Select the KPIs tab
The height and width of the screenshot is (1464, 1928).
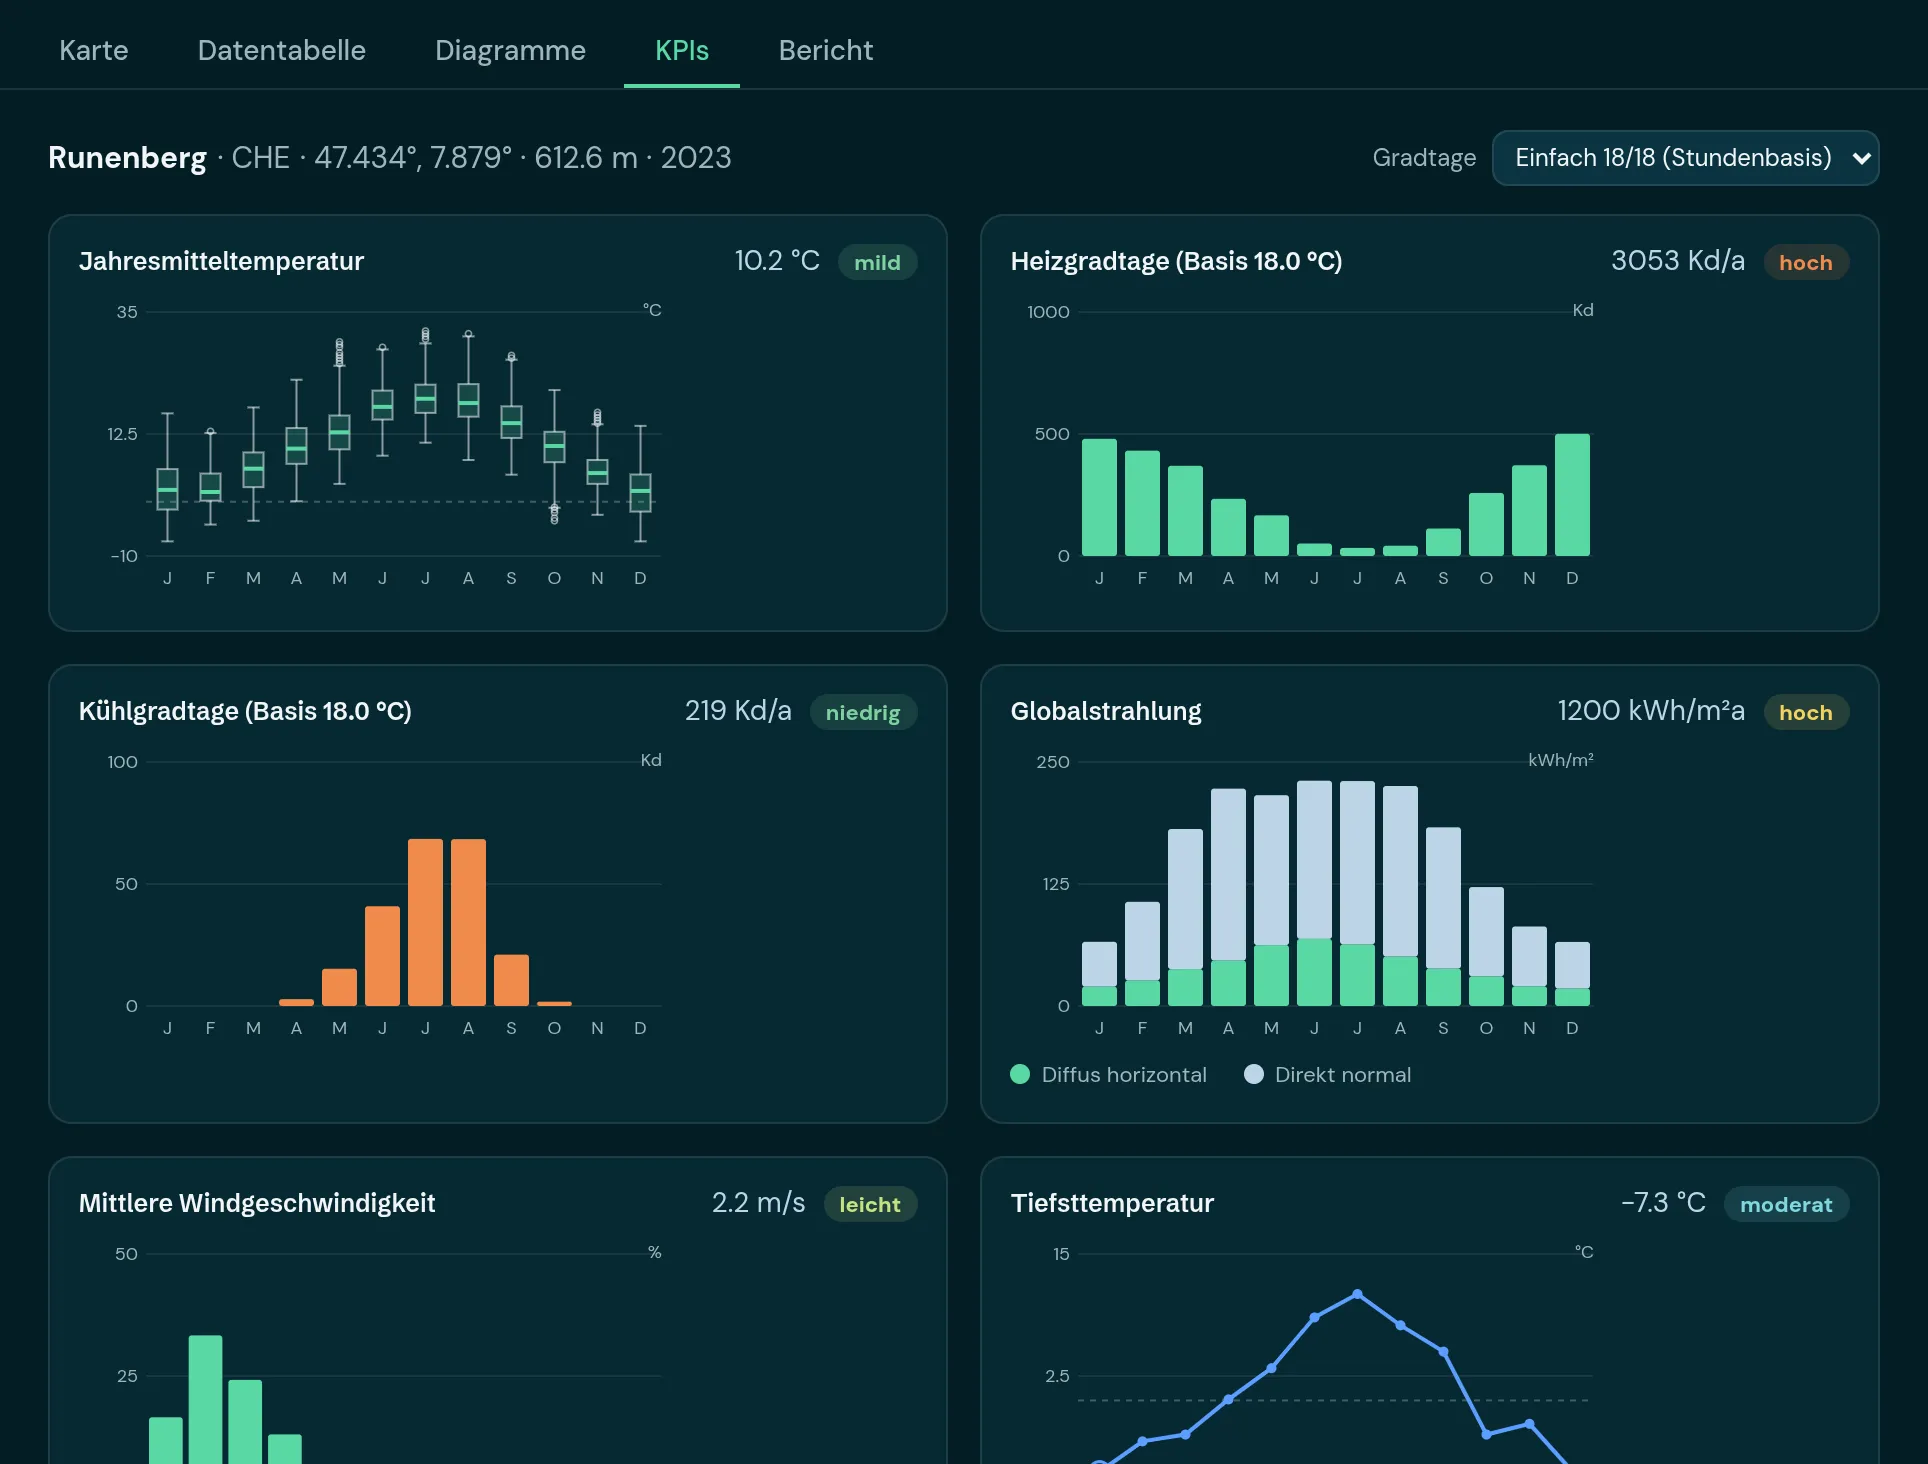(x=682, y=50)
